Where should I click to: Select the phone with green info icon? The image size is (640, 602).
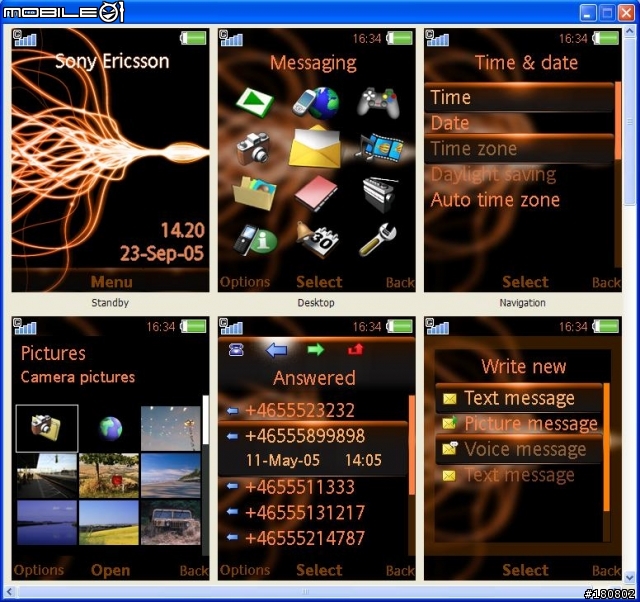(x=255, y=240)
